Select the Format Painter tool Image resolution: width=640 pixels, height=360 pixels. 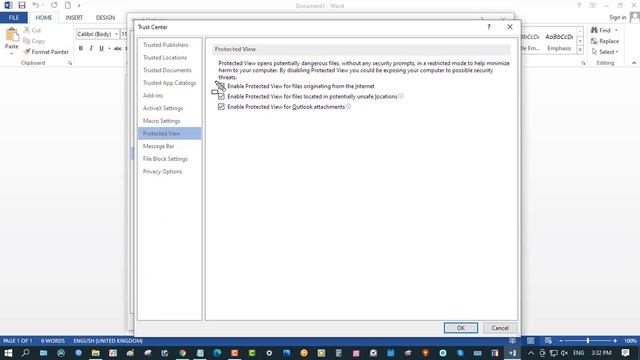(46, 52)
